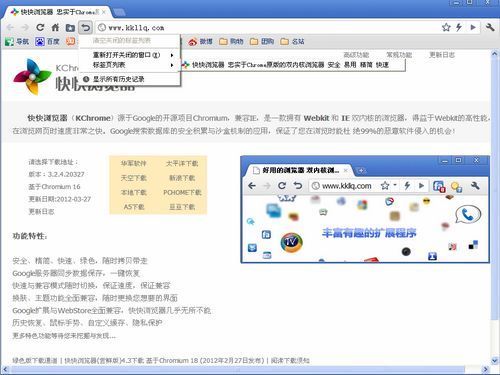Click the version text 版本:3.2.4.20327
The image size is (500, 375).
point(56,174)
